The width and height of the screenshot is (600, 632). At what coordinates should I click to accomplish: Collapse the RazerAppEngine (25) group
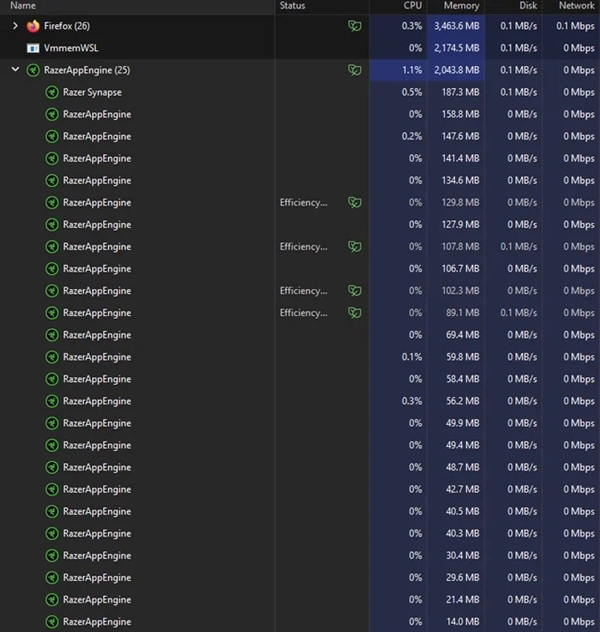coord(15,69)
